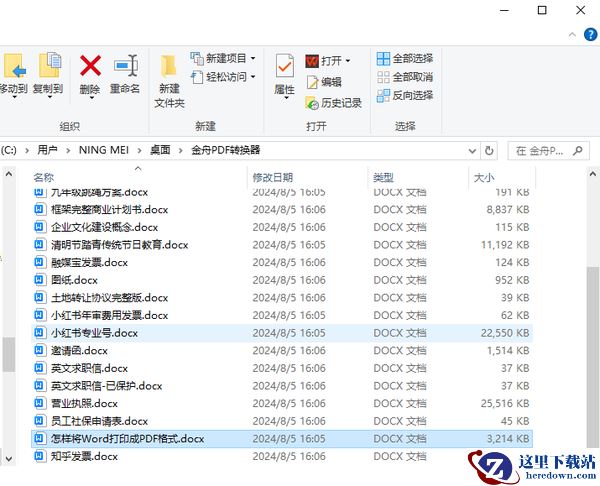
Task: Open the 删除 dropdown arrow
Action: [91, 97]
